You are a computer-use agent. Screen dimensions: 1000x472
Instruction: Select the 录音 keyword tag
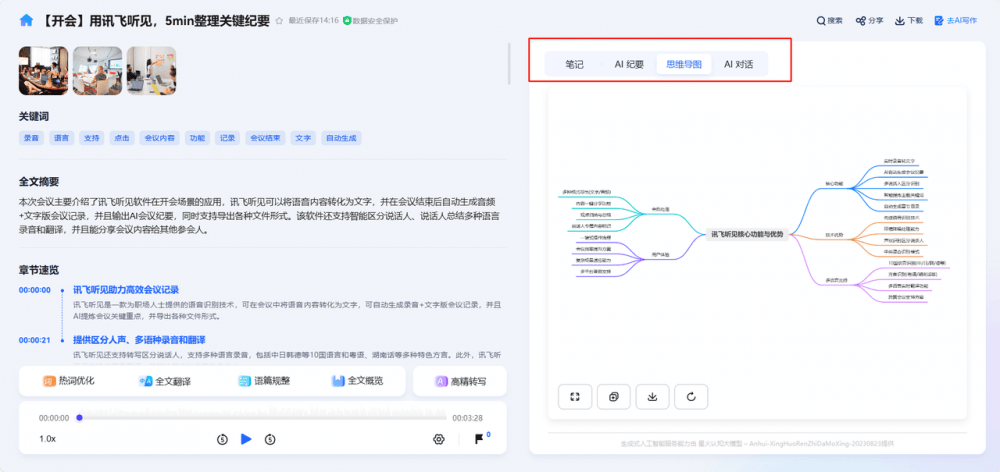(x=31, y=138)
